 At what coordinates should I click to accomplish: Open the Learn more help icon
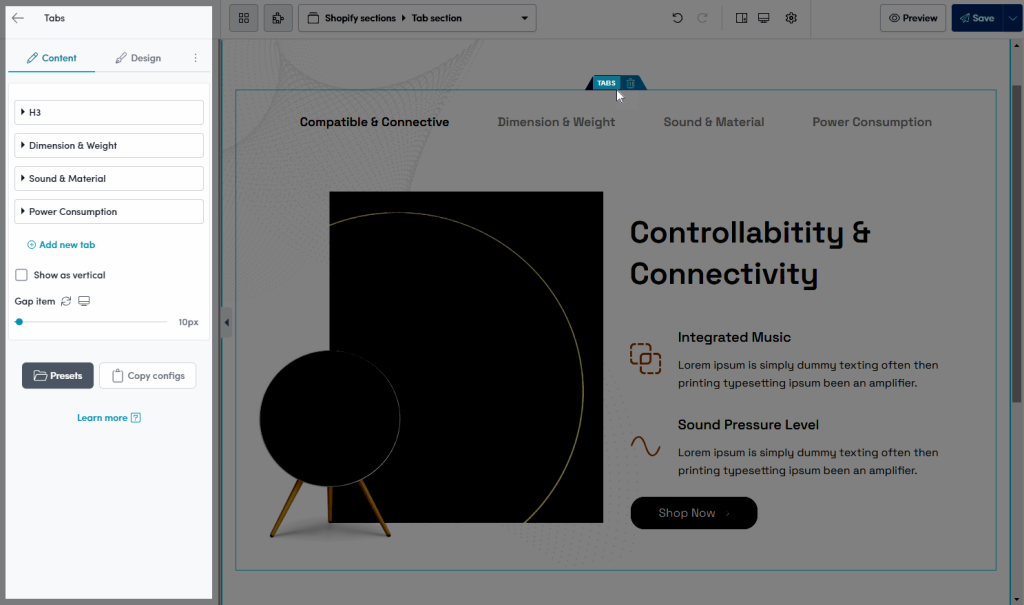136,418
